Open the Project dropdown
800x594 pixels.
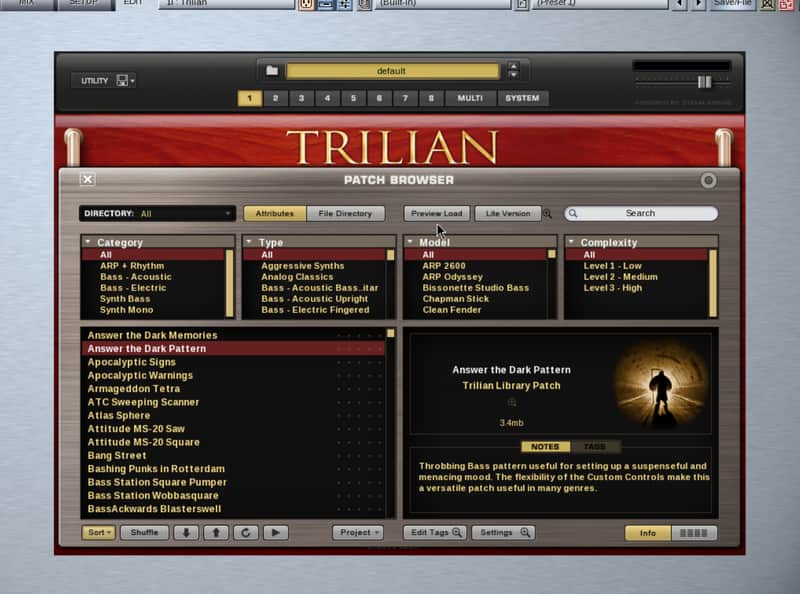[358, 533]
